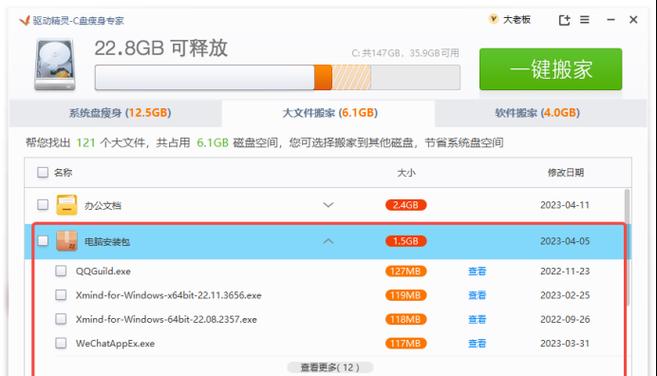Check the 电脑安装包 row checkbox

pos(43,241)
